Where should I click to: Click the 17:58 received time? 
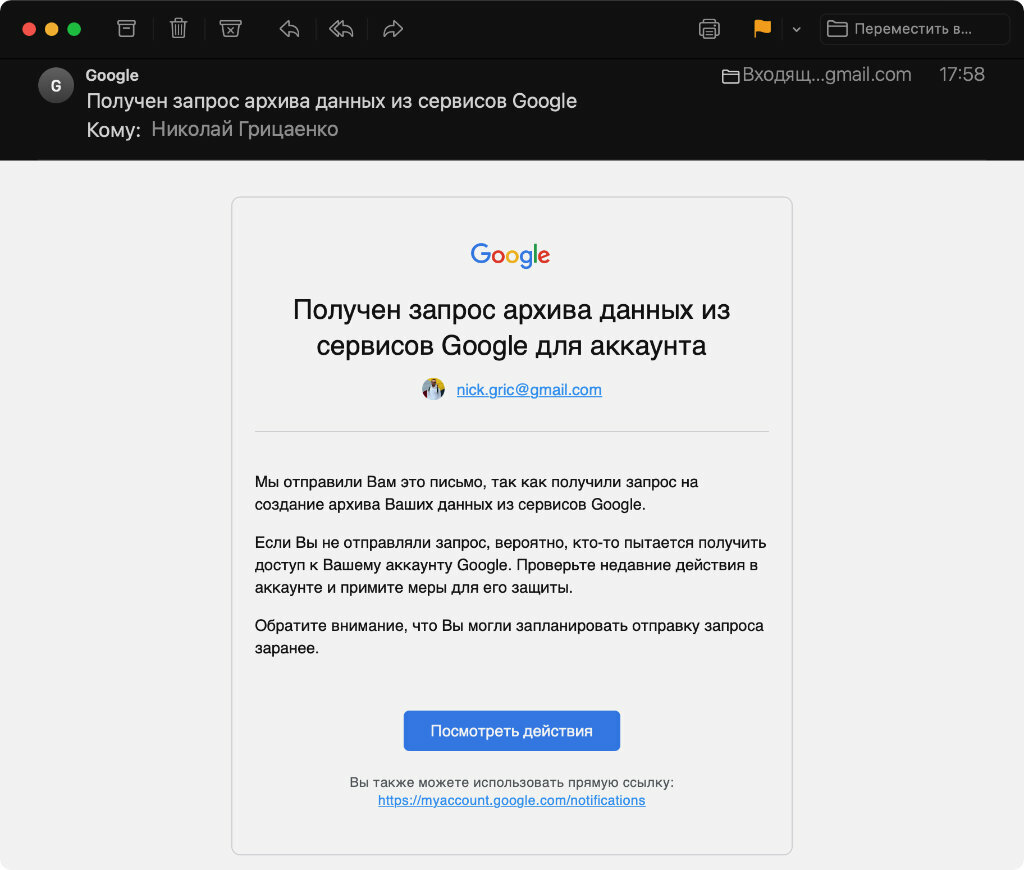[x=961, y=74]
